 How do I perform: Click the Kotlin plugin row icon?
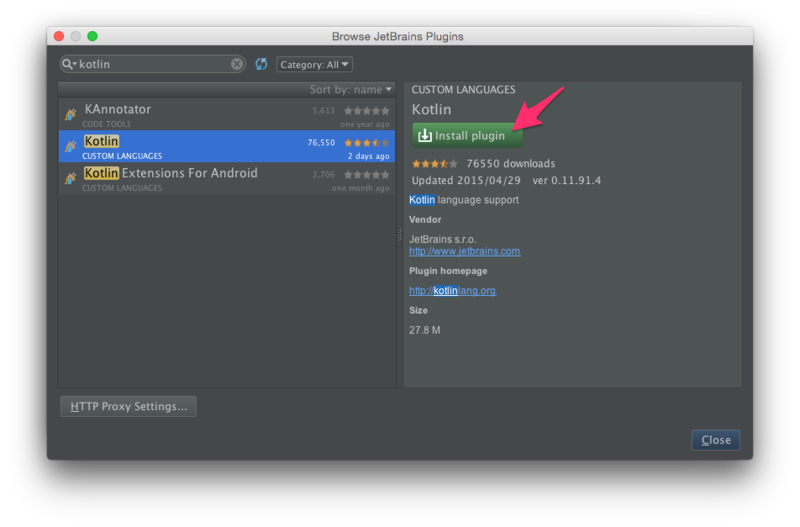click(70, 146)
